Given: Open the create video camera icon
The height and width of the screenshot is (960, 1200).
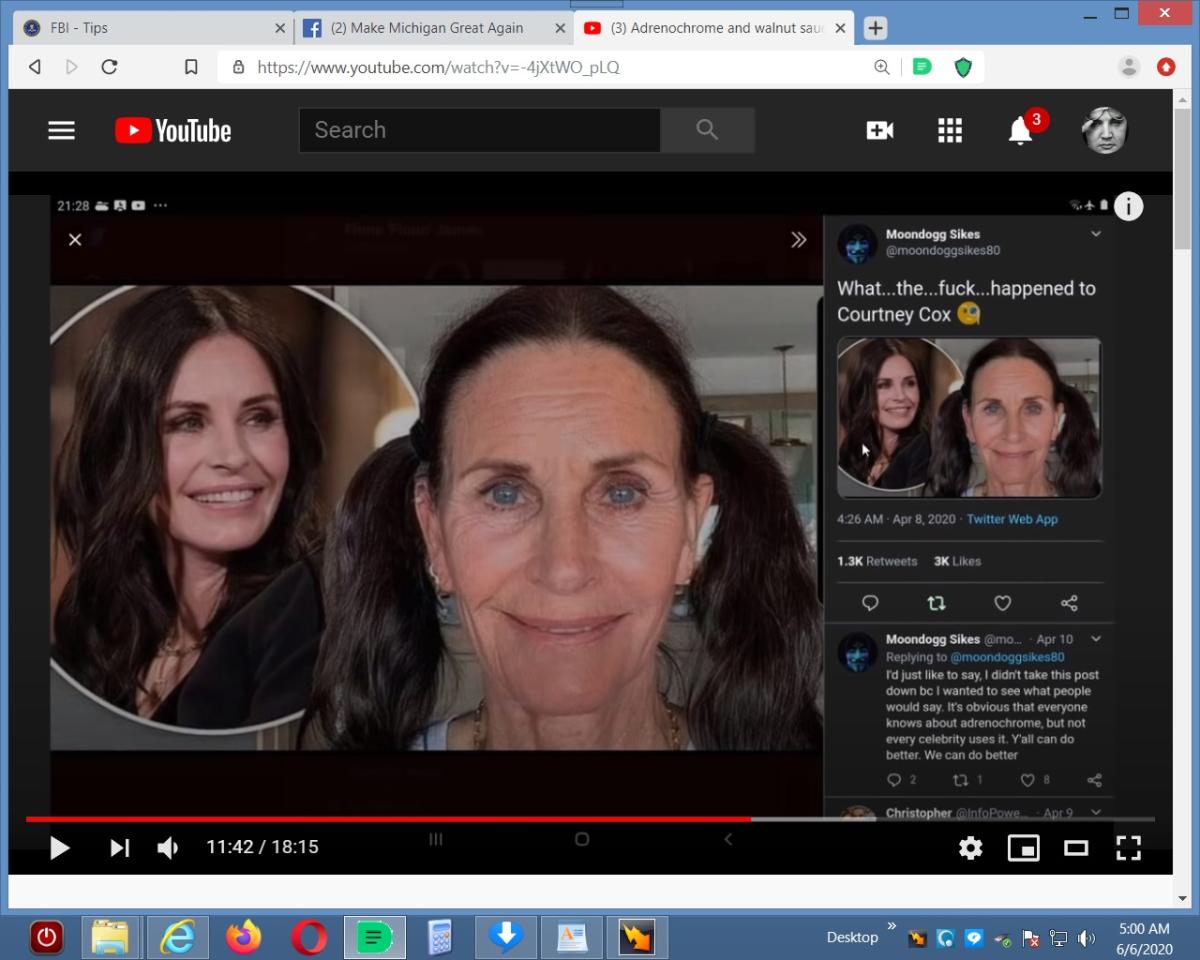Looking at the screenshot, I should coord(879,131).
